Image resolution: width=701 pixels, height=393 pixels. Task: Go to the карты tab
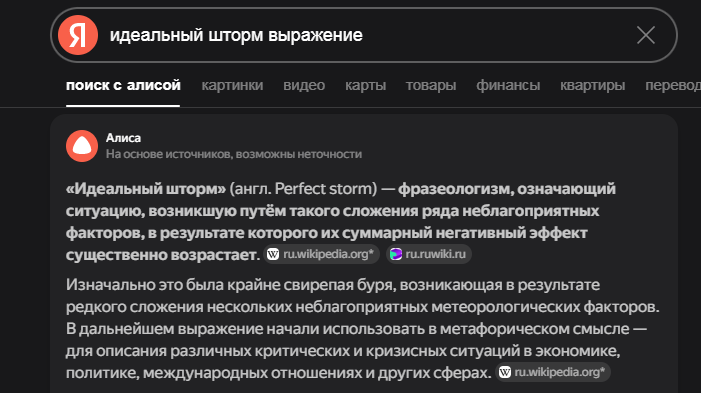pyautogui.click(x=365, y=85)
